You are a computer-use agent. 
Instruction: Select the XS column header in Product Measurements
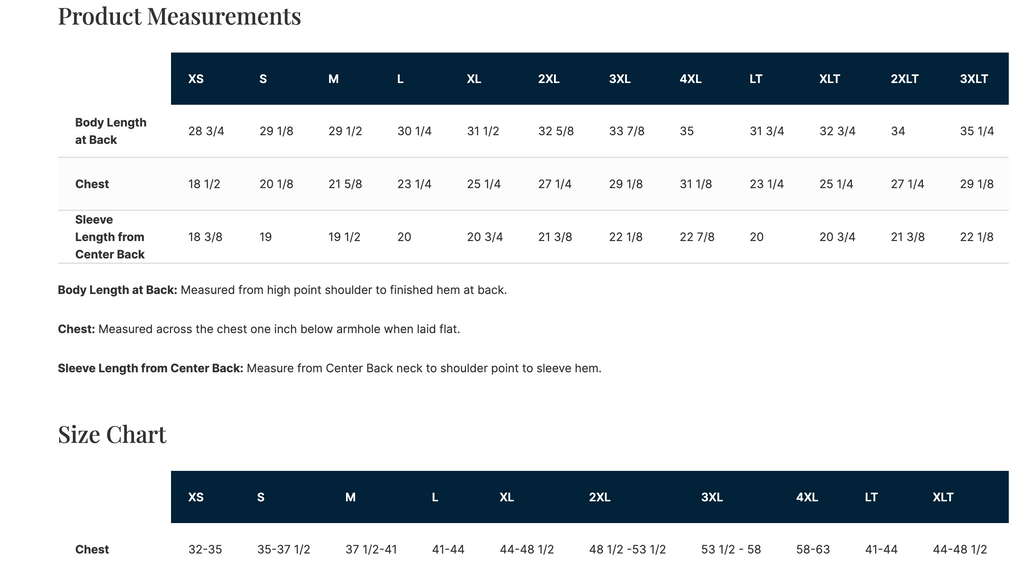coord(196,79)
